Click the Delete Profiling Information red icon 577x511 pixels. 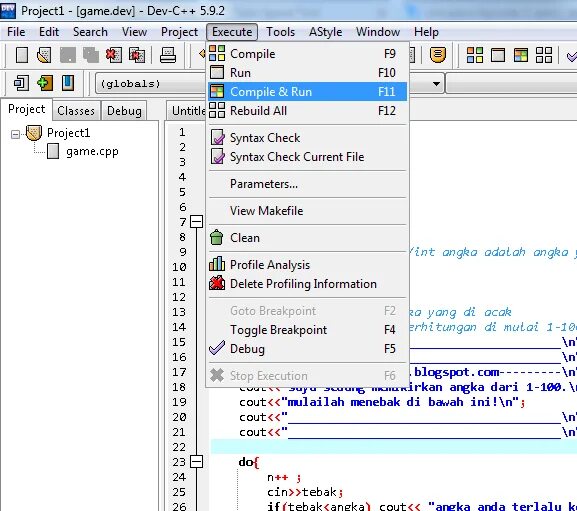[217, 283]
